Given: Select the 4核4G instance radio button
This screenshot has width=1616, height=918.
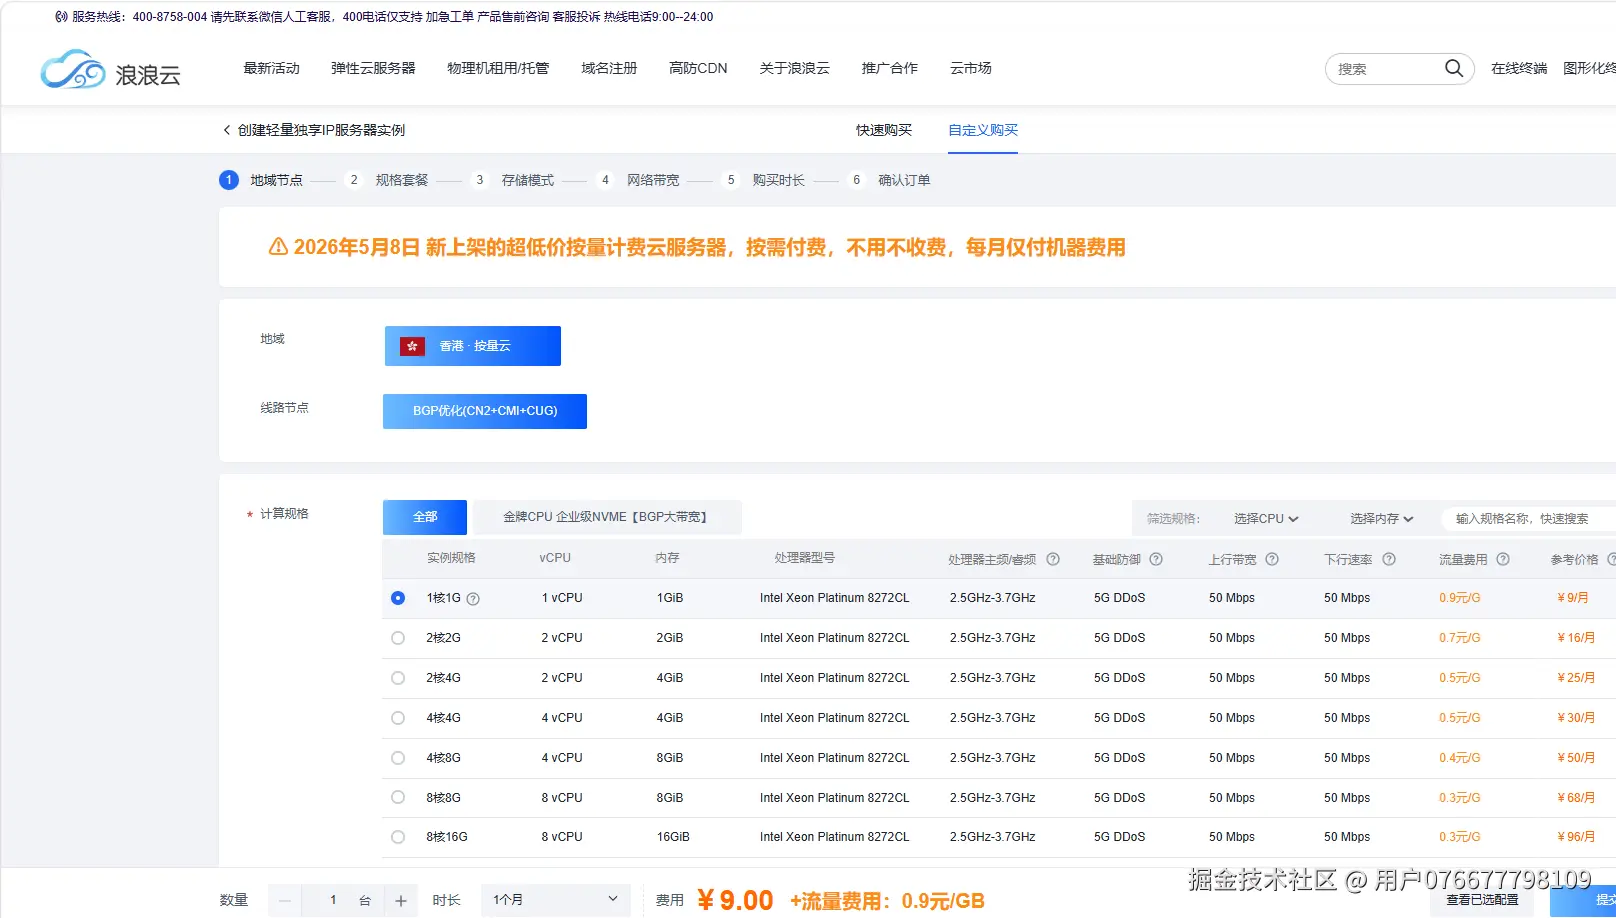Looking at the screenshot, I should (398, 718).
